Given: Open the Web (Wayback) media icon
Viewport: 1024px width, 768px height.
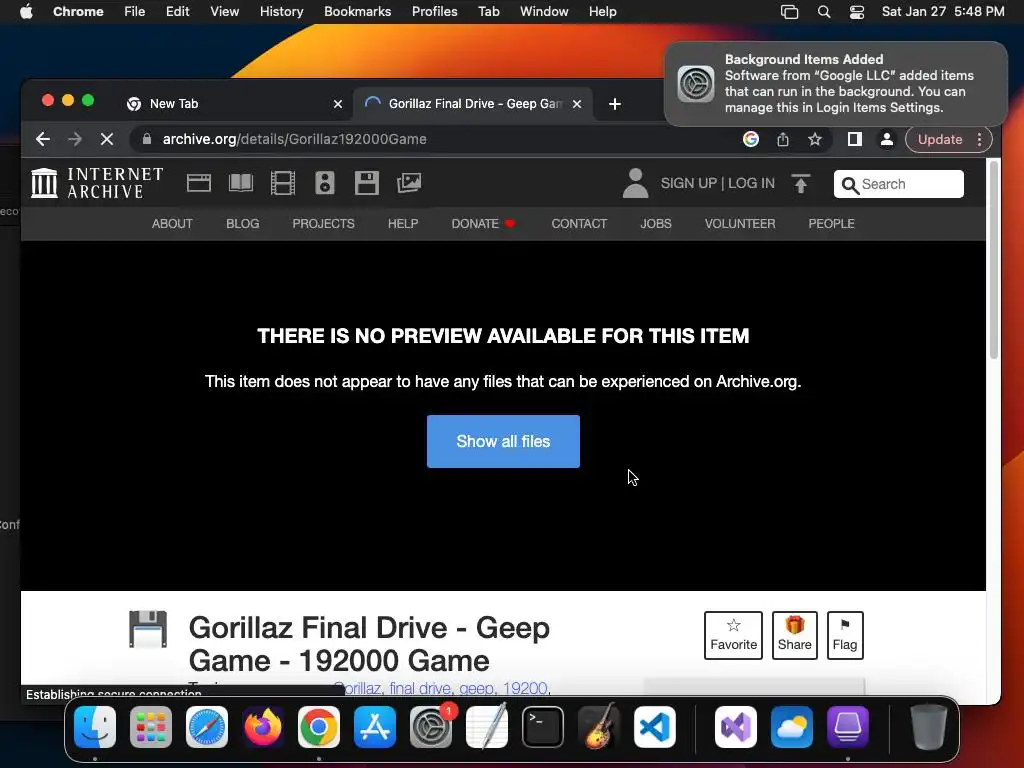Looking at the screenshot, I should (x=199, y=183).
